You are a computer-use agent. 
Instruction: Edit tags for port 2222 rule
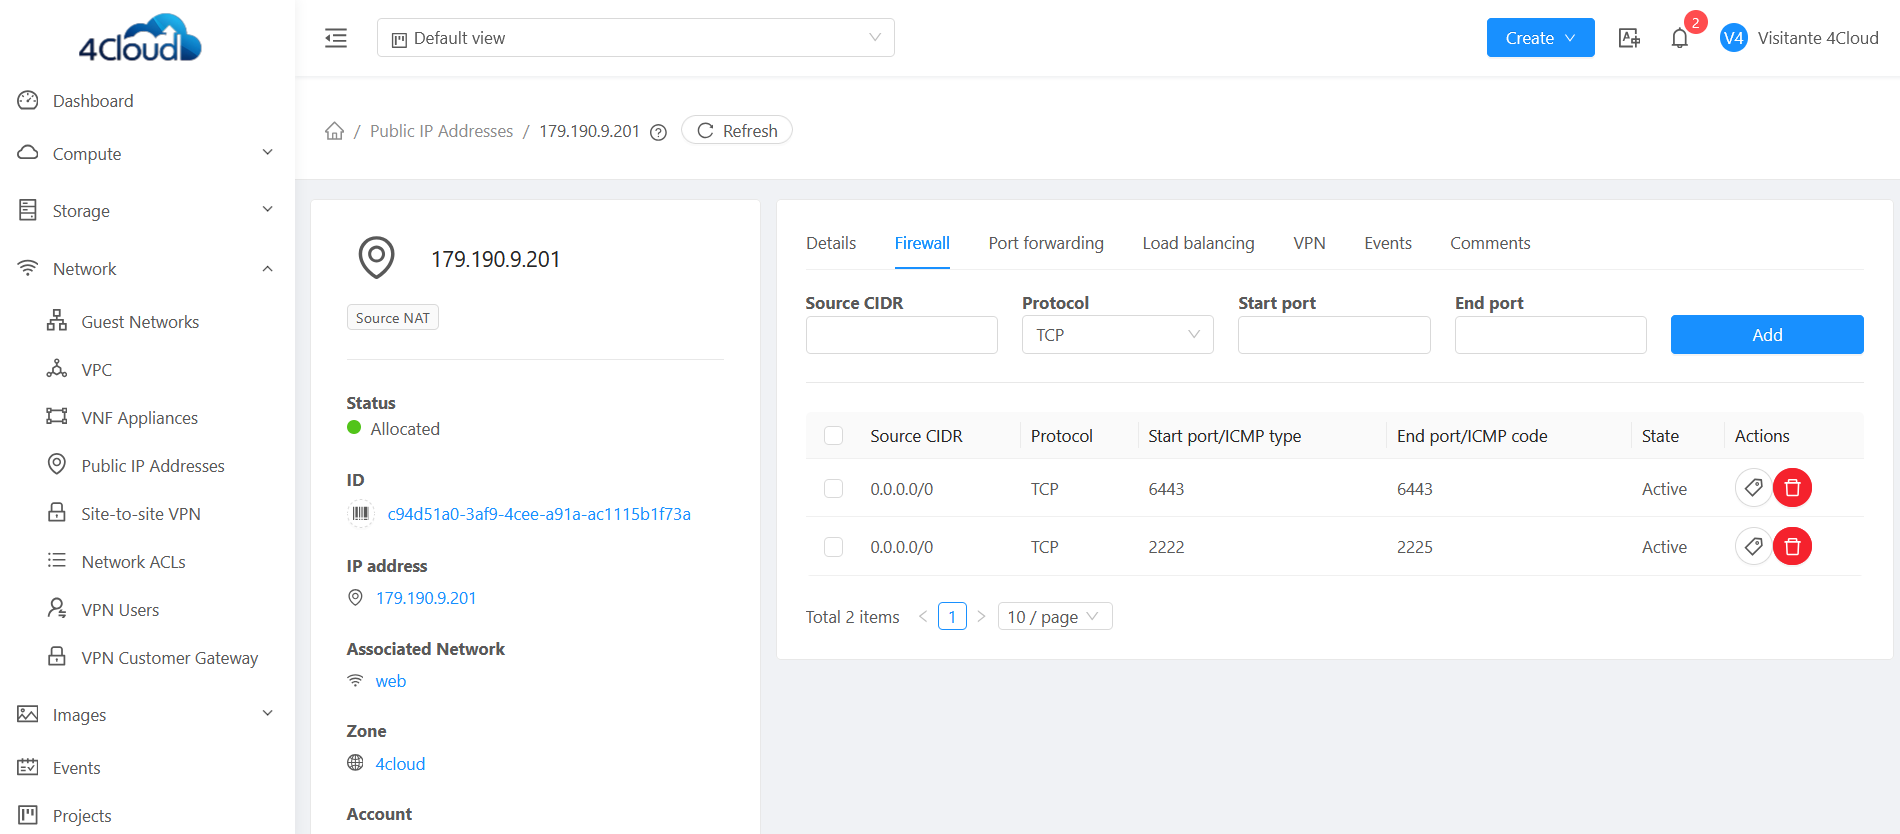coord(1753,546)
